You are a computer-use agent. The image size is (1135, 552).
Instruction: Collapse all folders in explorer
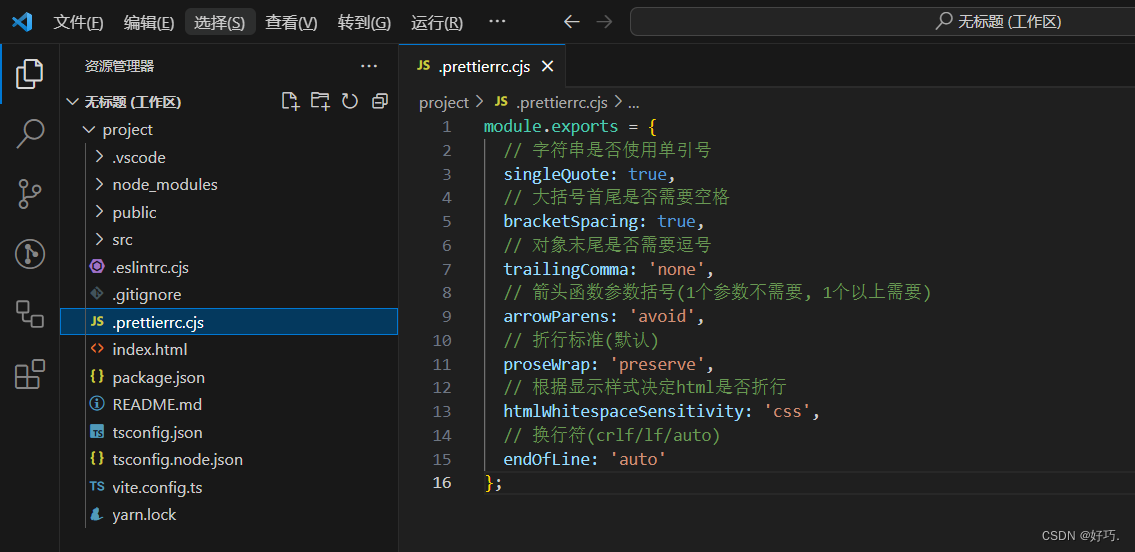click(x=380, y=101)
